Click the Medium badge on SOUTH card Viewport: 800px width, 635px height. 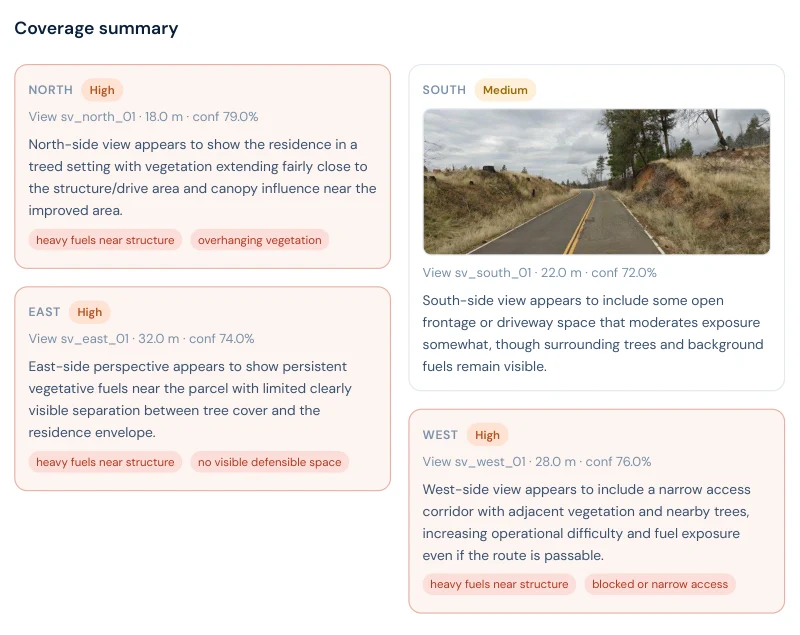pyautogui.click(x=505, y=90)
